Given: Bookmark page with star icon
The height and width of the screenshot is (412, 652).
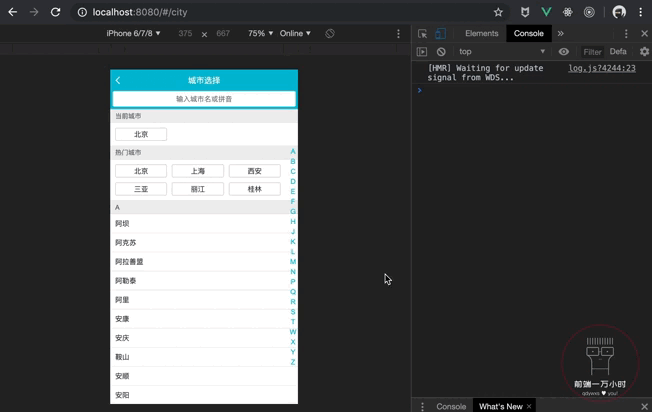Looking at the screenshot, I should 498,12.
